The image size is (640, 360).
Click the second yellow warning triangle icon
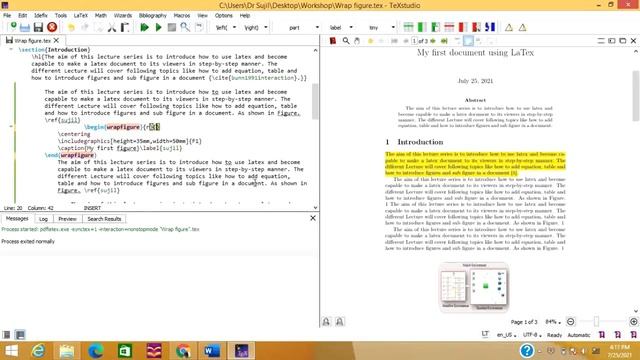pos(522,28)
